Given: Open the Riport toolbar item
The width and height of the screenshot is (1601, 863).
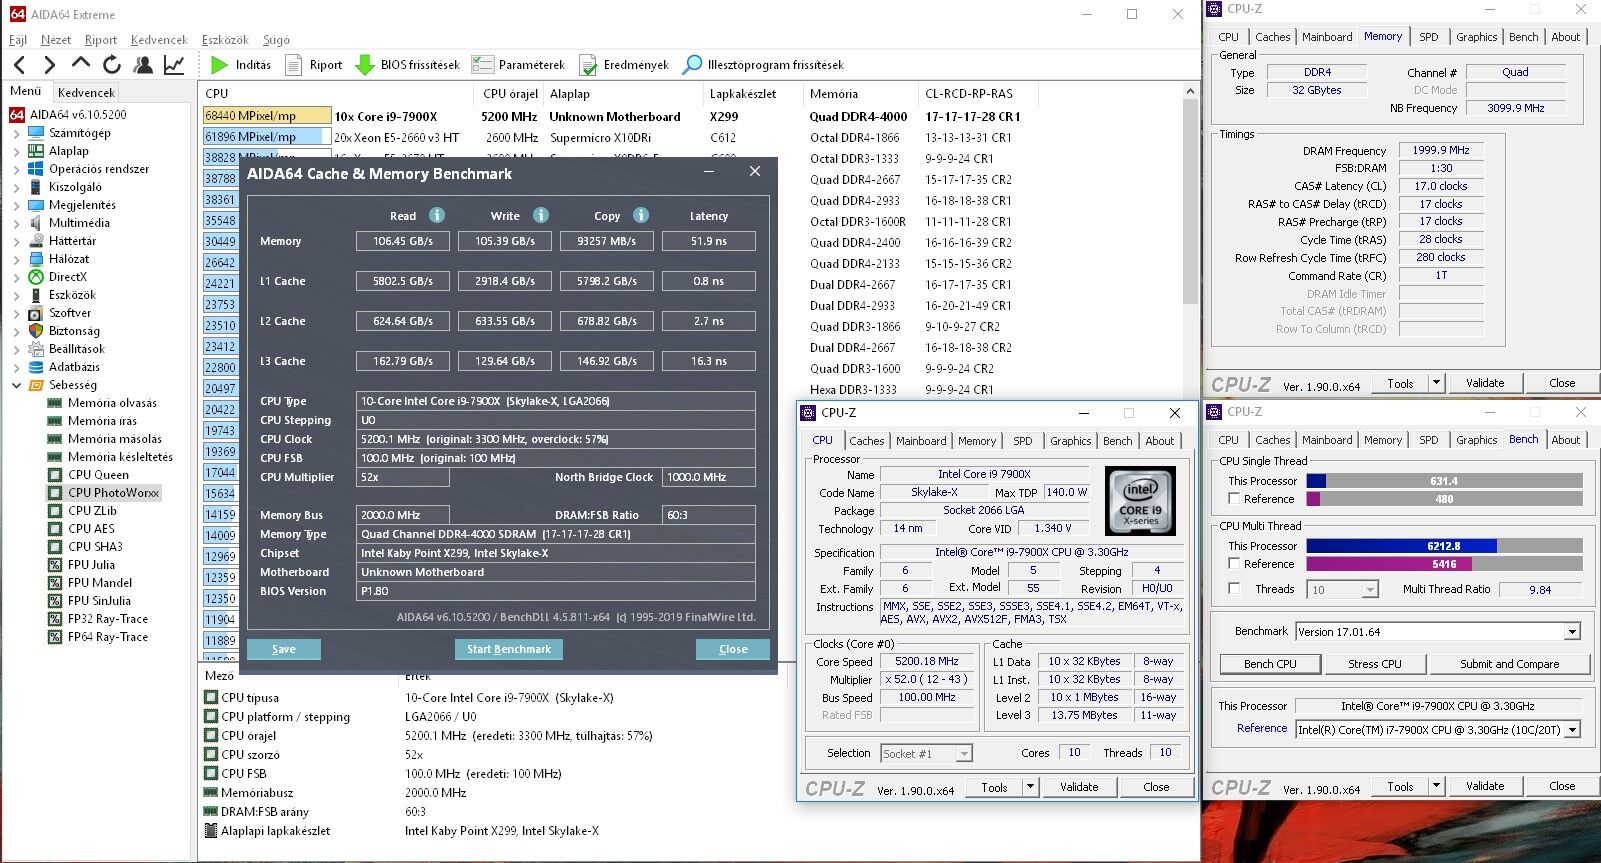Looking at the screenshot, I should (x=314, y=65).
